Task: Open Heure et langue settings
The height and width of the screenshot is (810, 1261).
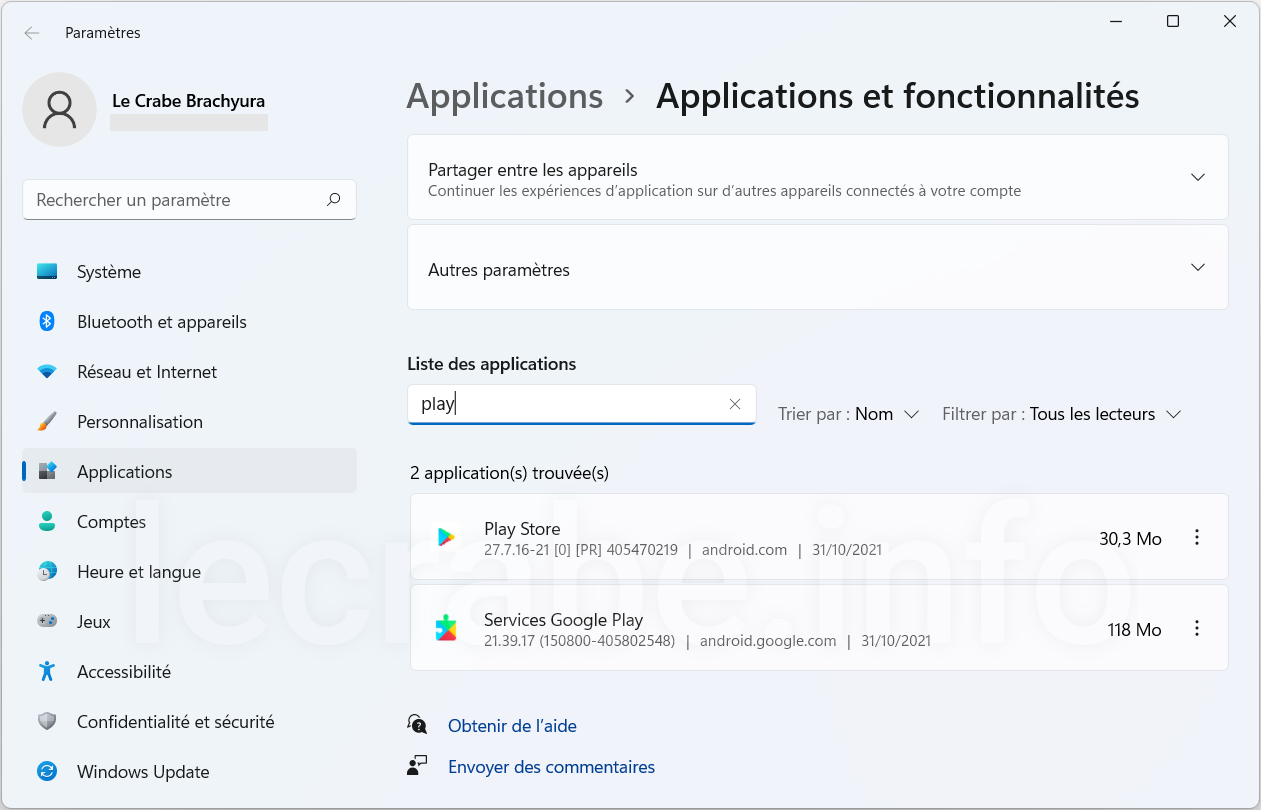Action: click(189, 572)
